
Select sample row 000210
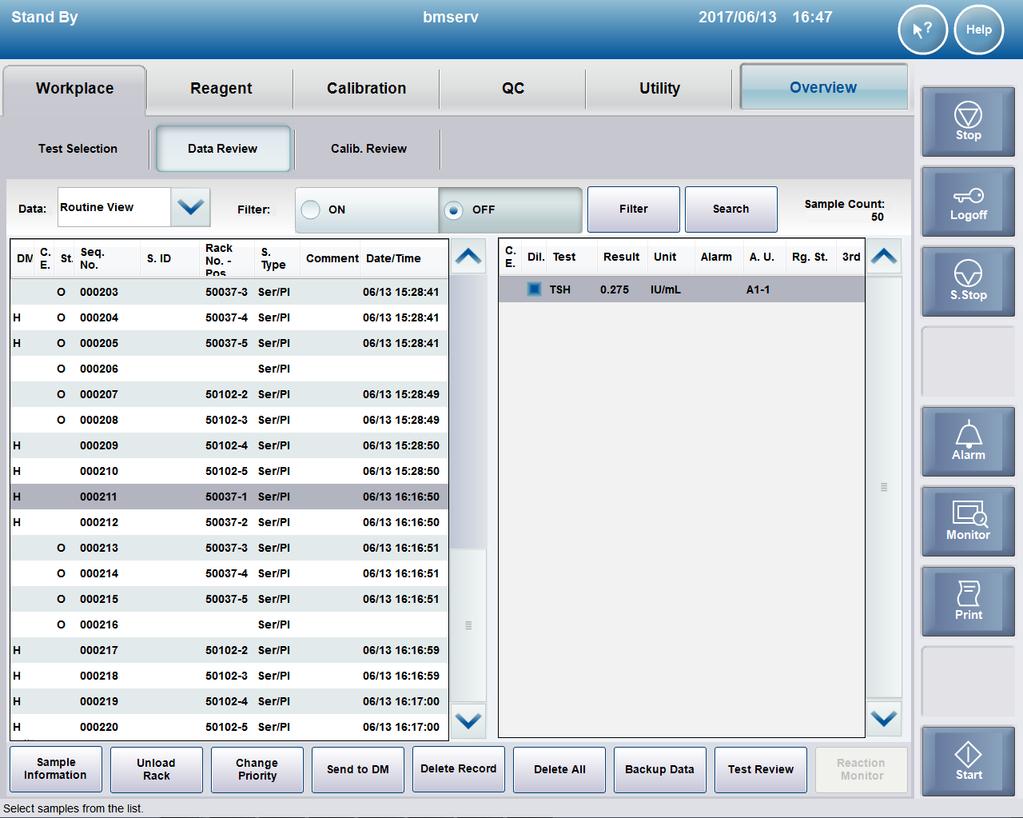pos(230,471)
